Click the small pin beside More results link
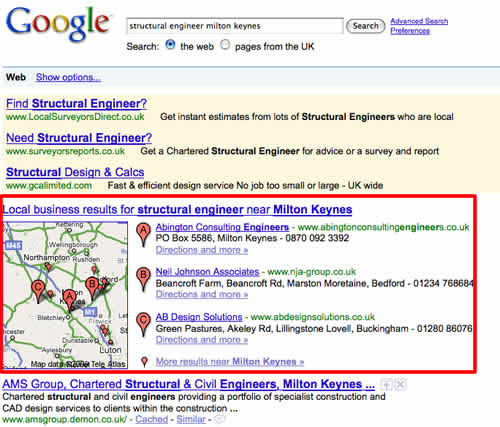The width and height of the screenshot is (500, 427). tap(144, 362)
